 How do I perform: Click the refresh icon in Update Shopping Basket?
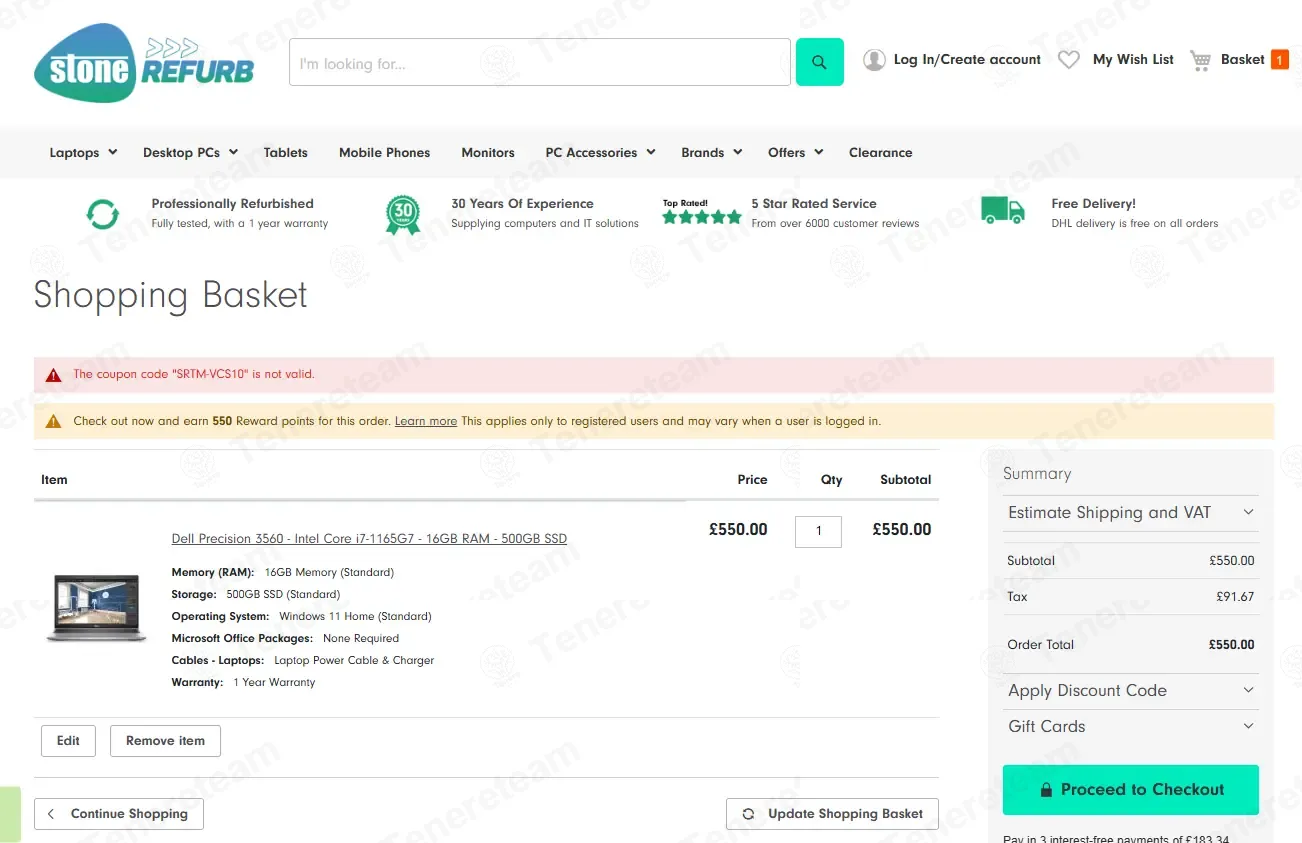click(x=748, y=814)
